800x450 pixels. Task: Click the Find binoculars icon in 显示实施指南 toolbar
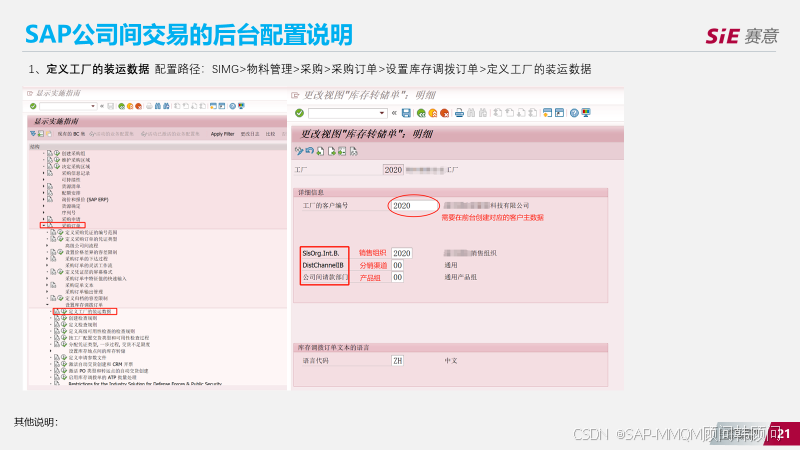click(158, 106)
